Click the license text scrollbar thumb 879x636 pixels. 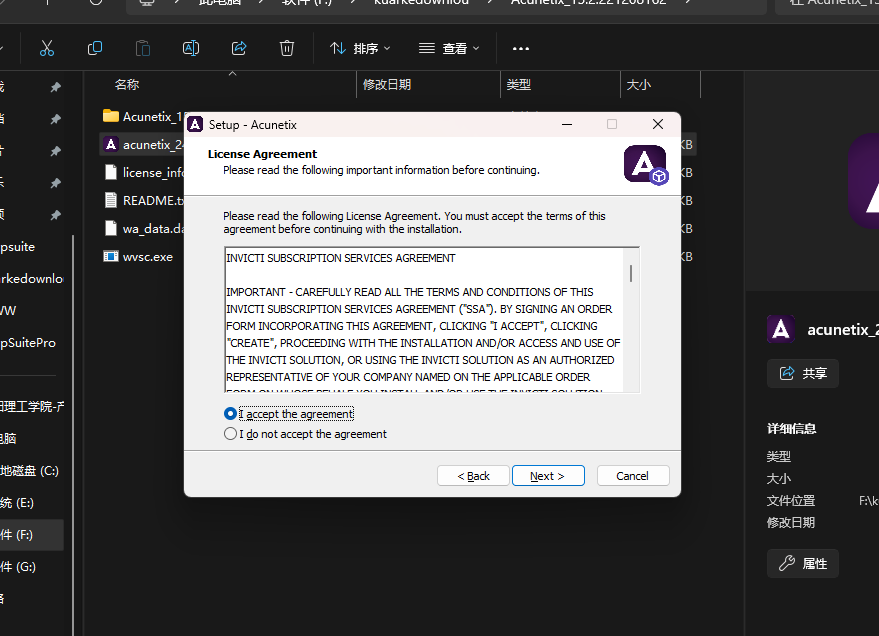[631, 273]
